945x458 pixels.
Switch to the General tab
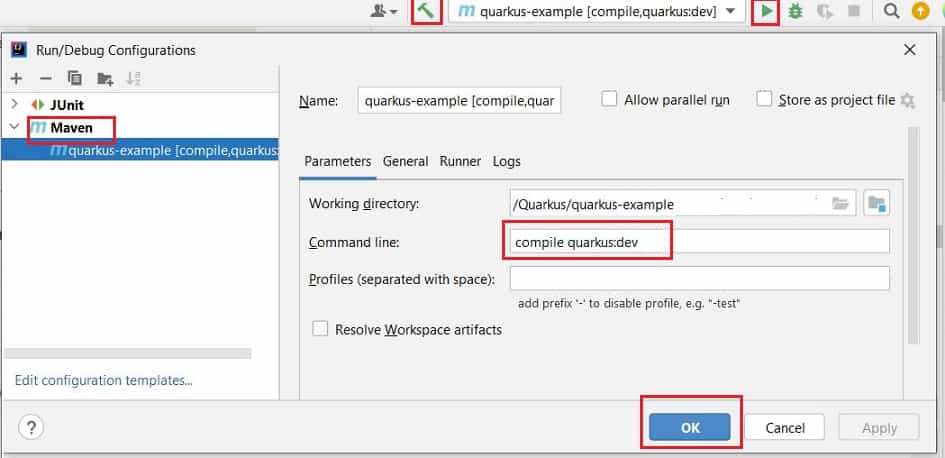406,162
